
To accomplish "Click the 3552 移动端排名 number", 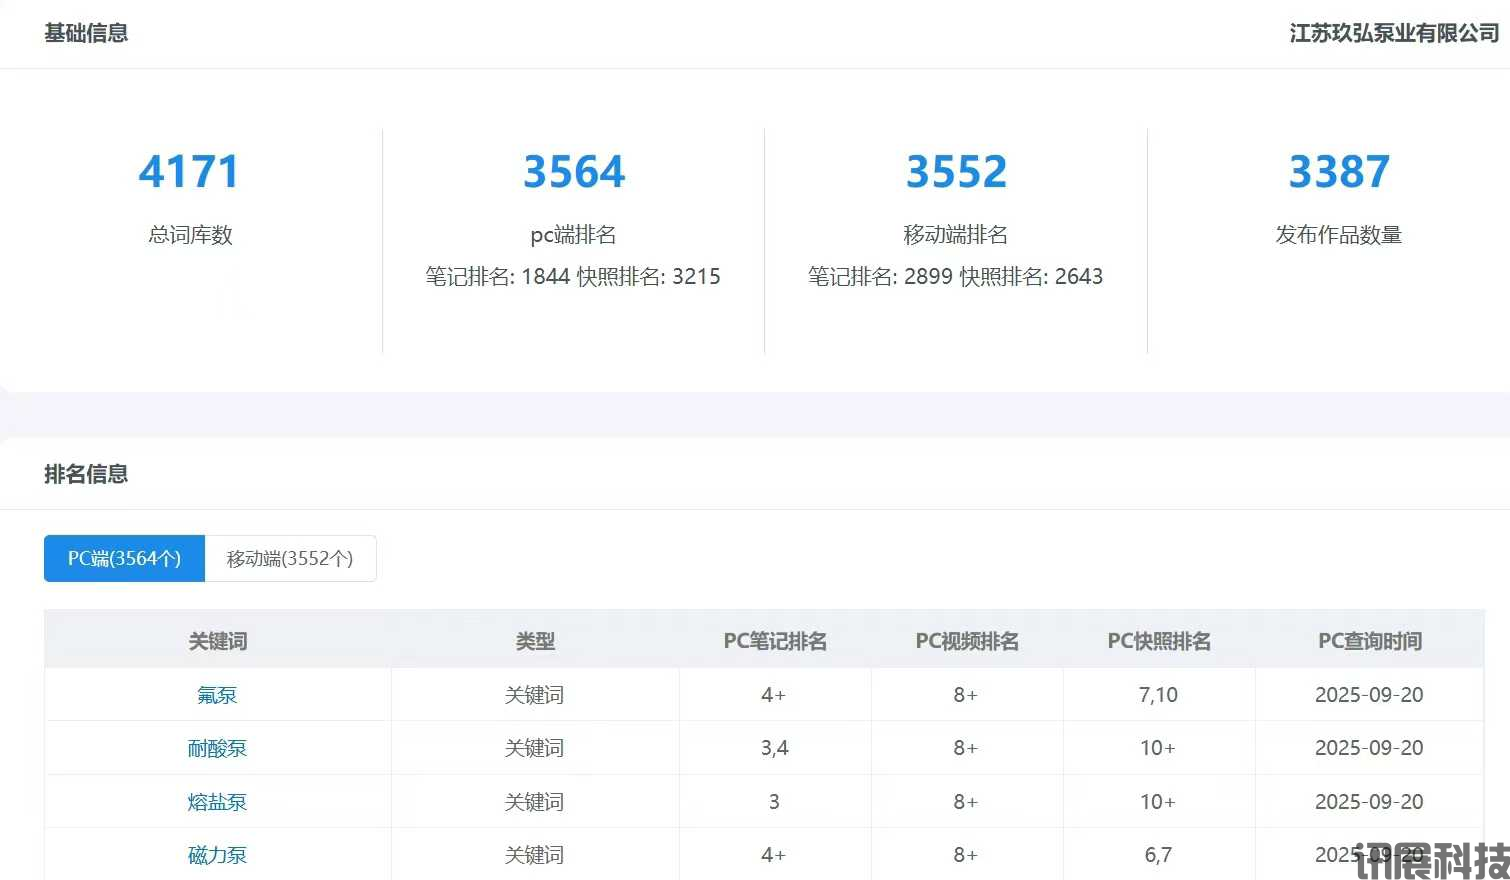I will point(956,172).
